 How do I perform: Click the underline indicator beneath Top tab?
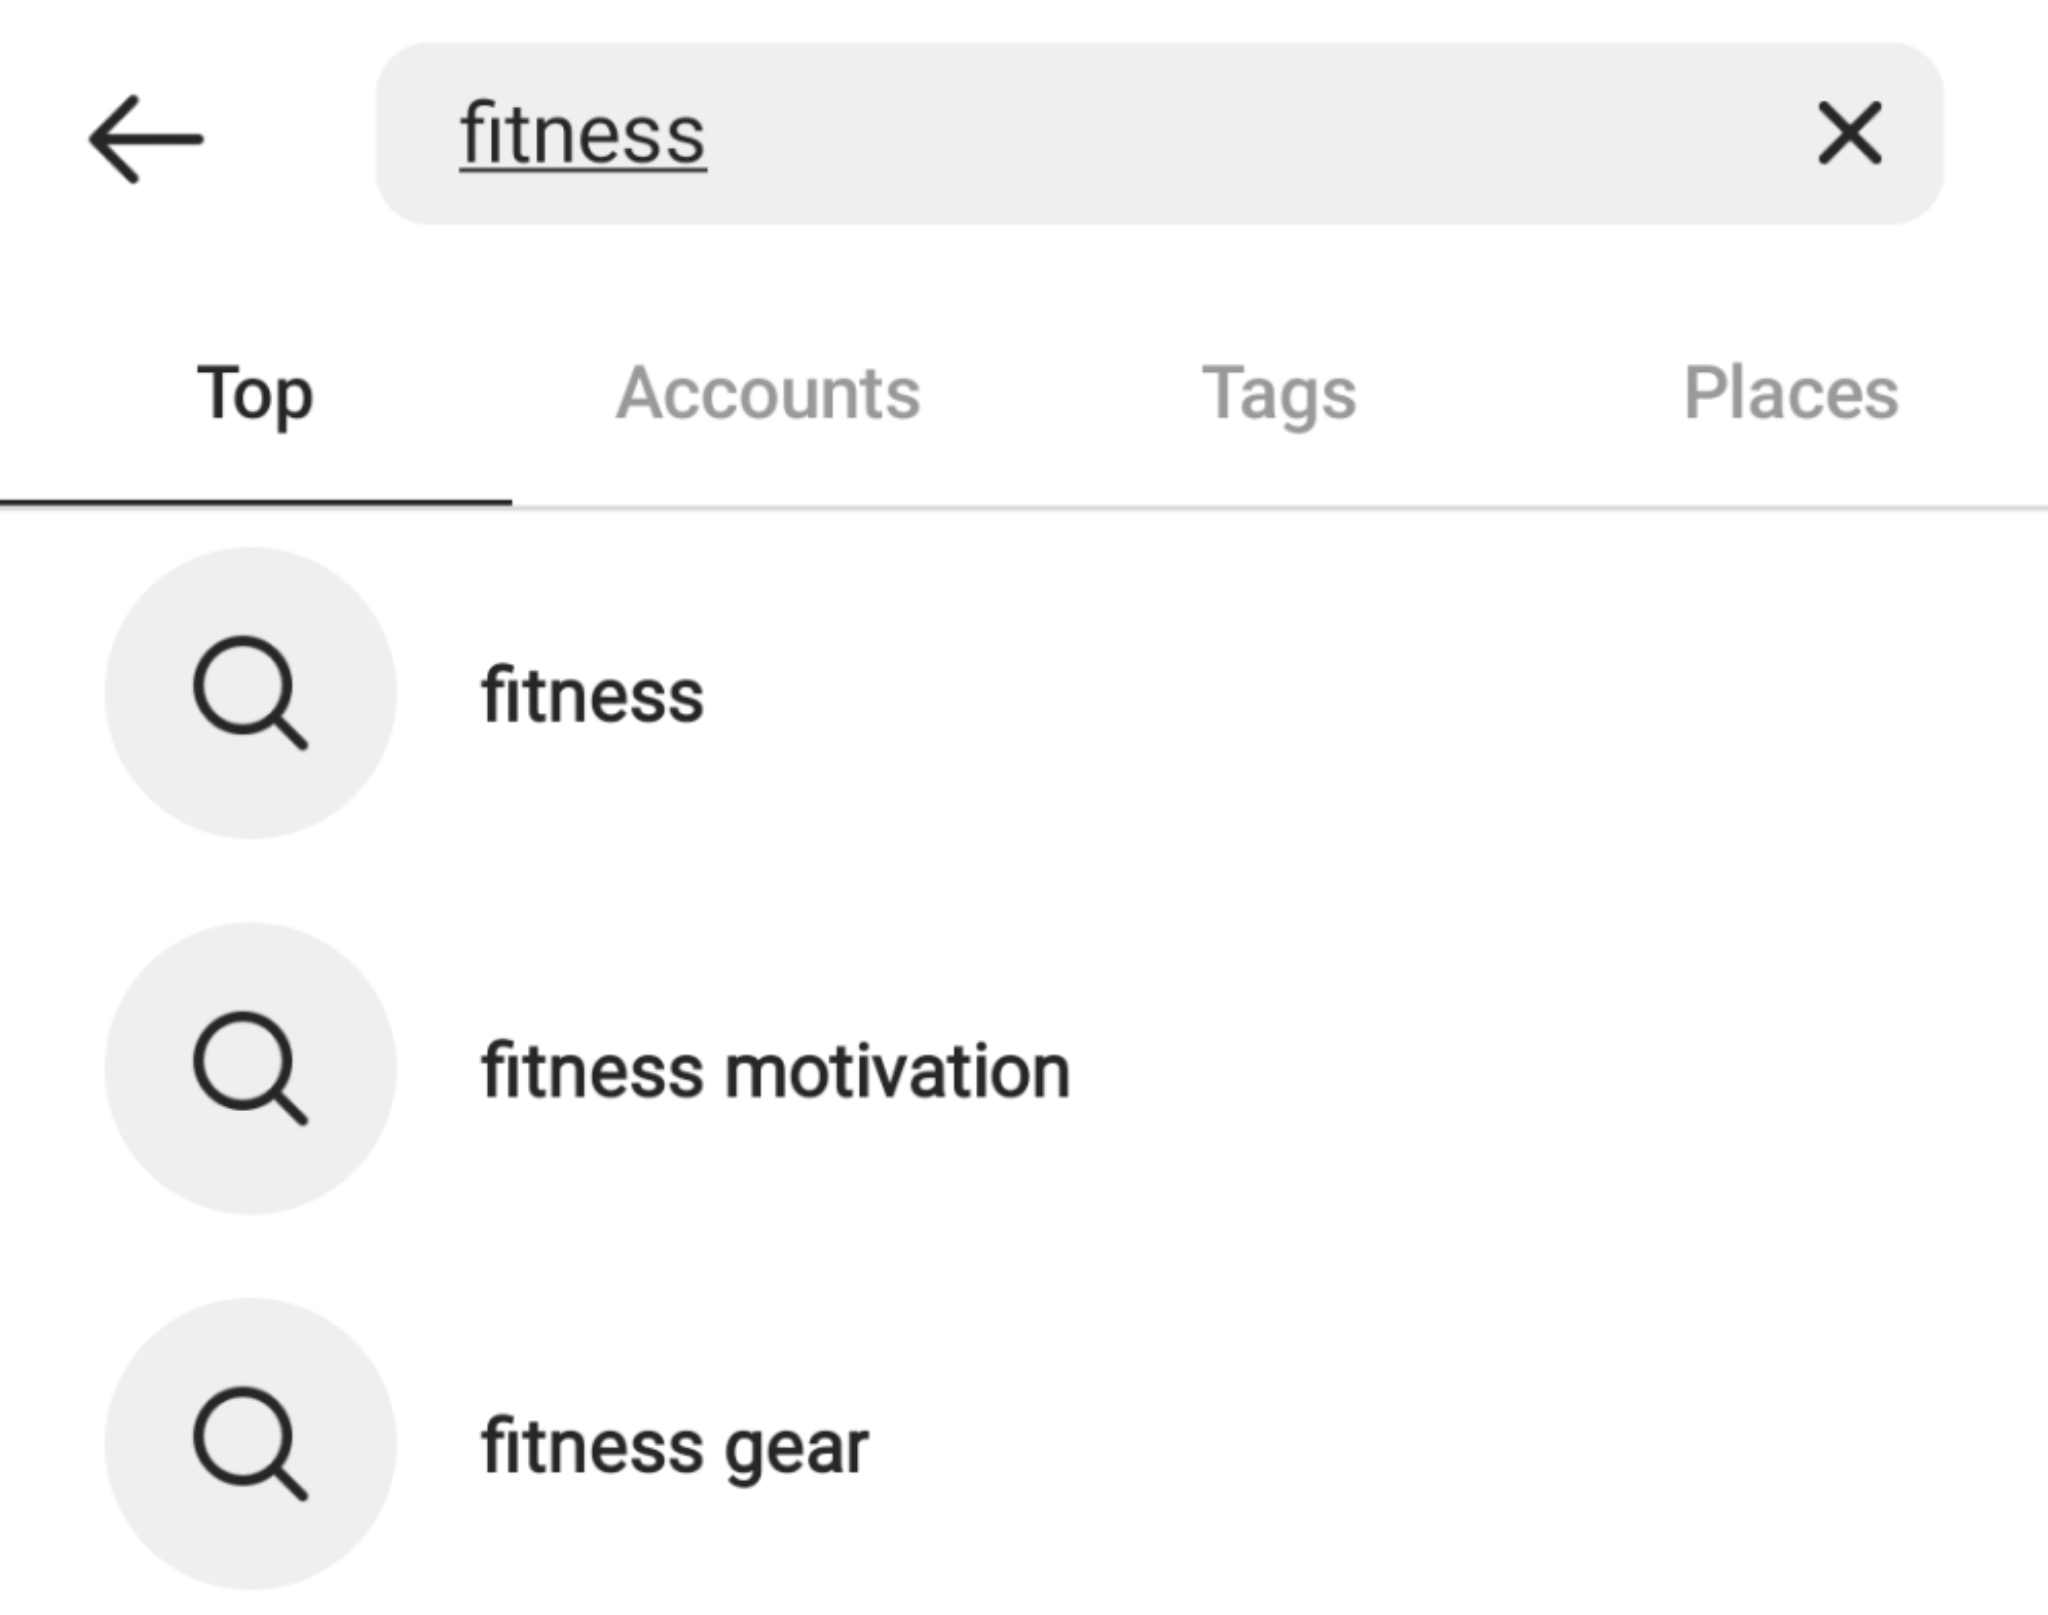tap(255, 502)
